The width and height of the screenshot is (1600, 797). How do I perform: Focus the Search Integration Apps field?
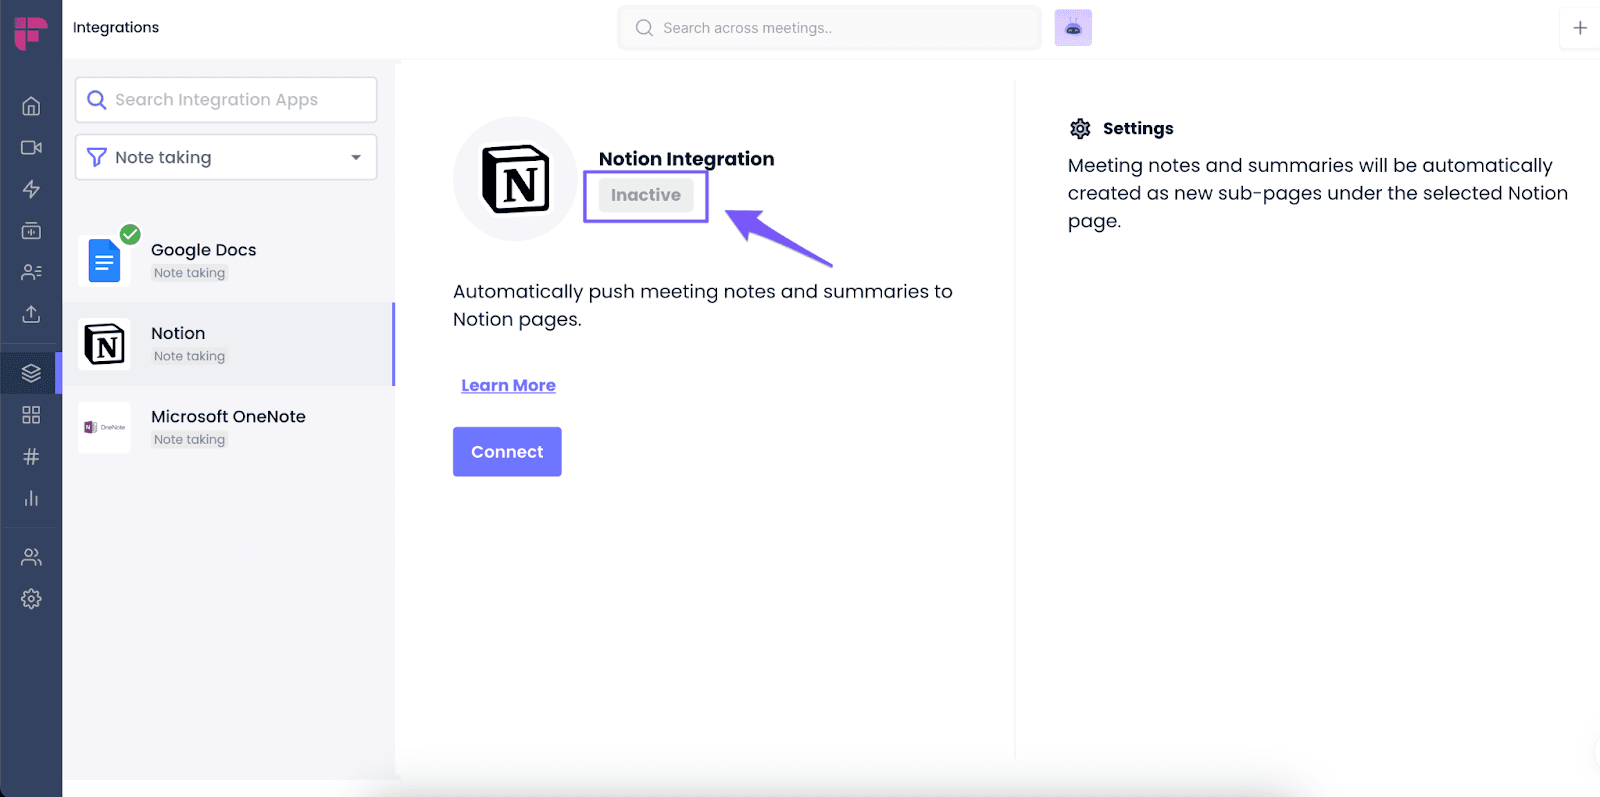click(226, 100)
